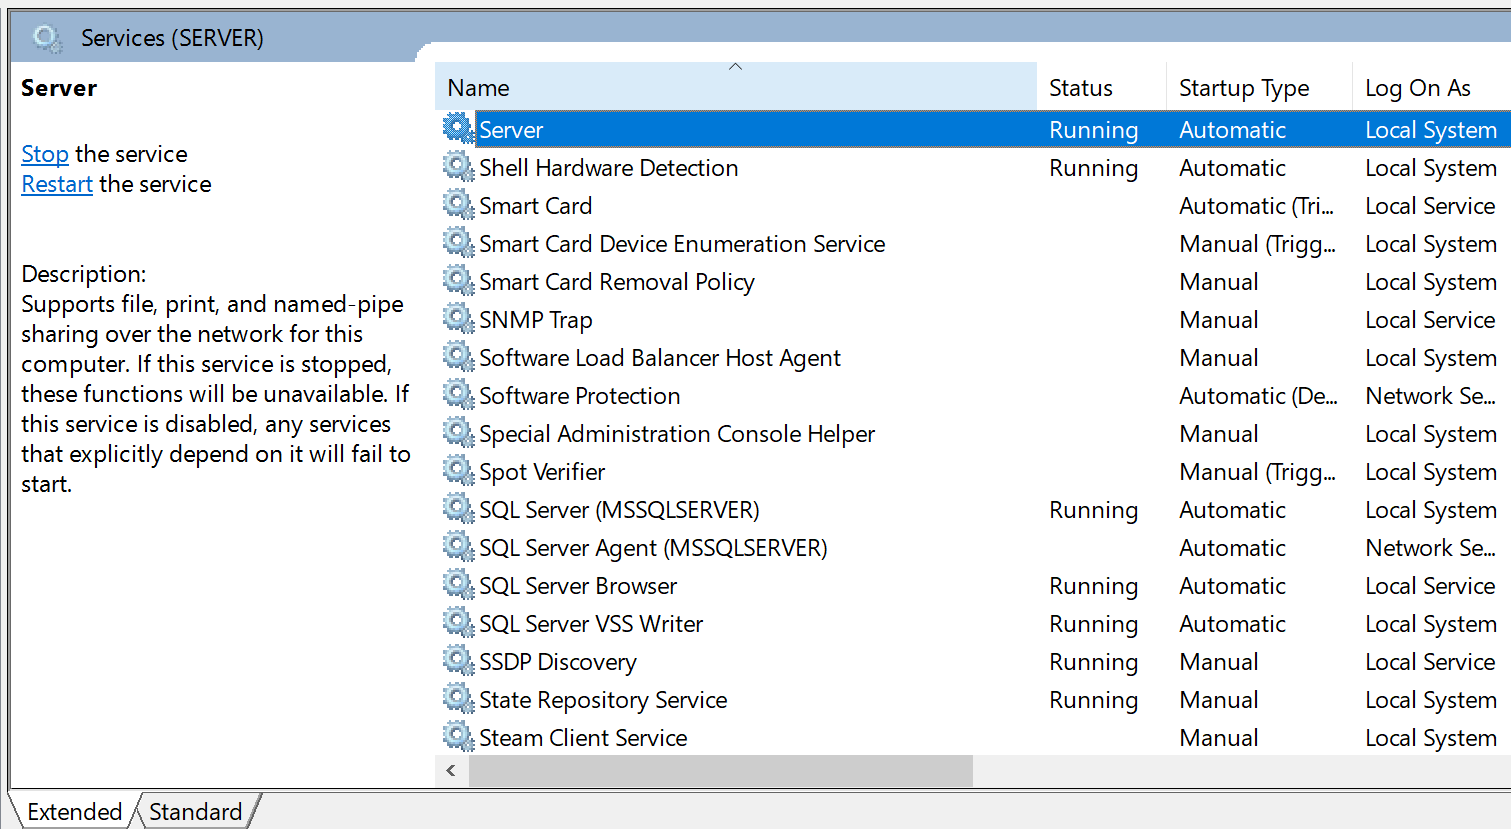Click the State Repository Service gear icon
Viewport: 1511px width, 829px height.
point(457,699)
